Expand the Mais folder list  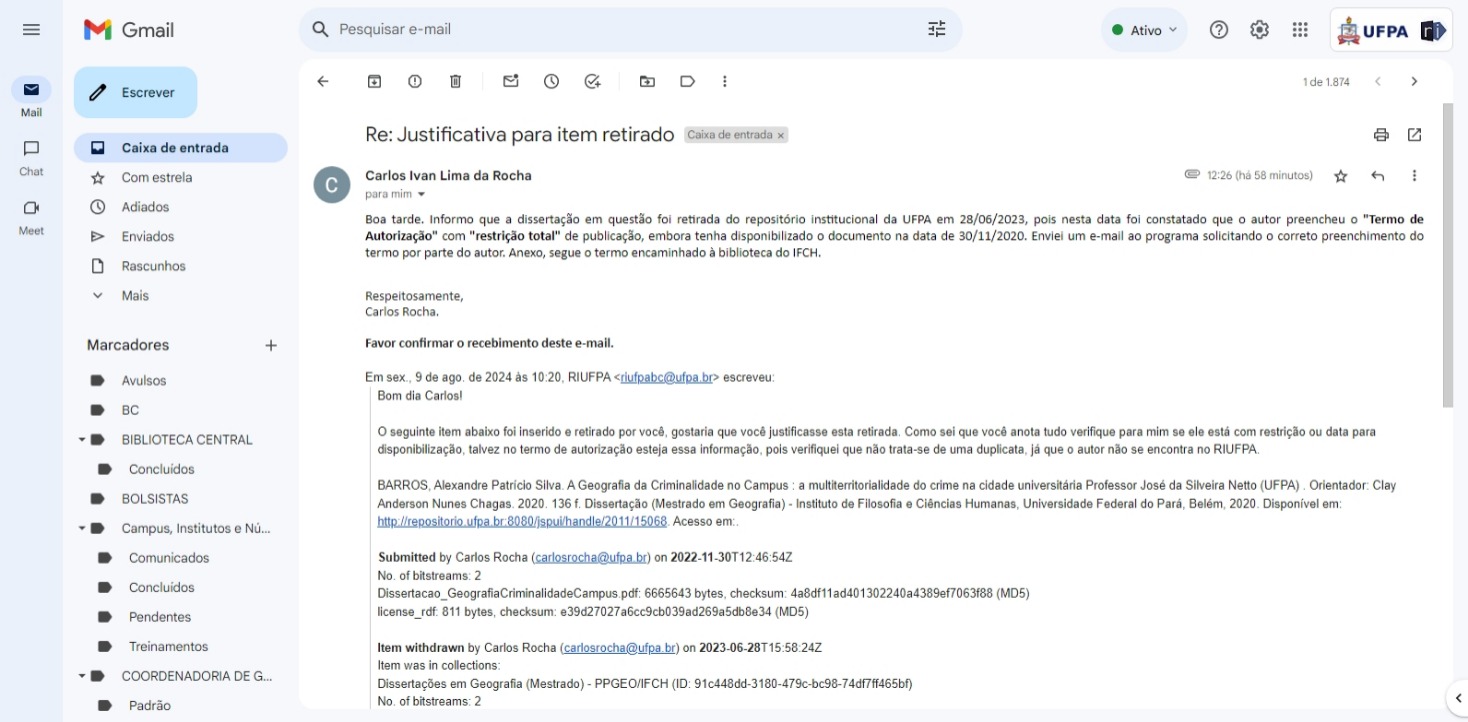[x=135, y=296]
